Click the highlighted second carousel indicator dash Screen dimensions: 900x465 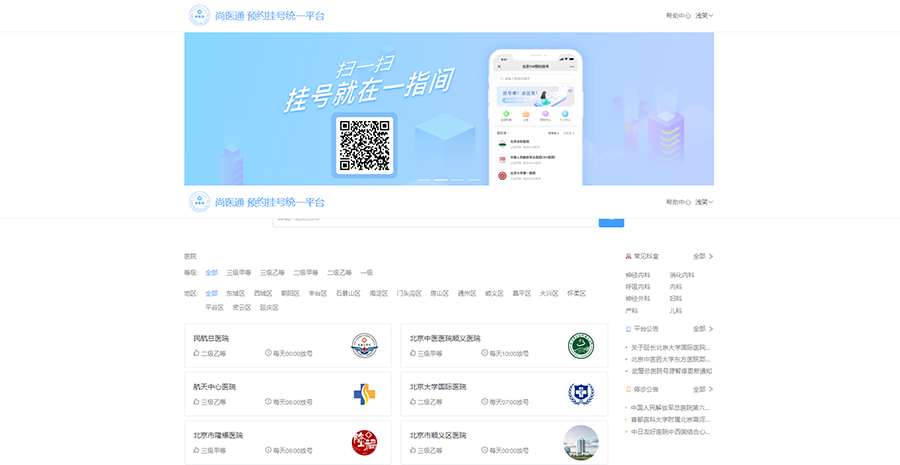tap(441, 180)
